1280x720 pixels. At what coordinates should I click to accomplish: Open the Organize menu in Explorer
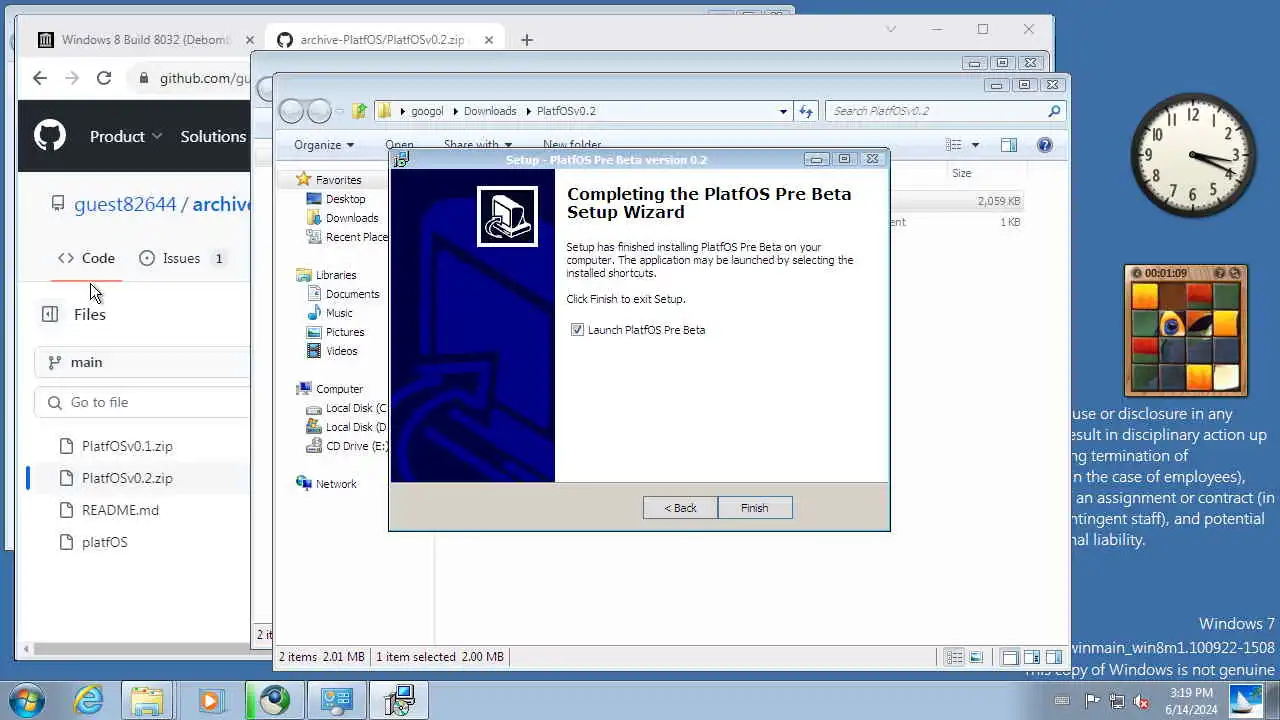tap(324, 145)
